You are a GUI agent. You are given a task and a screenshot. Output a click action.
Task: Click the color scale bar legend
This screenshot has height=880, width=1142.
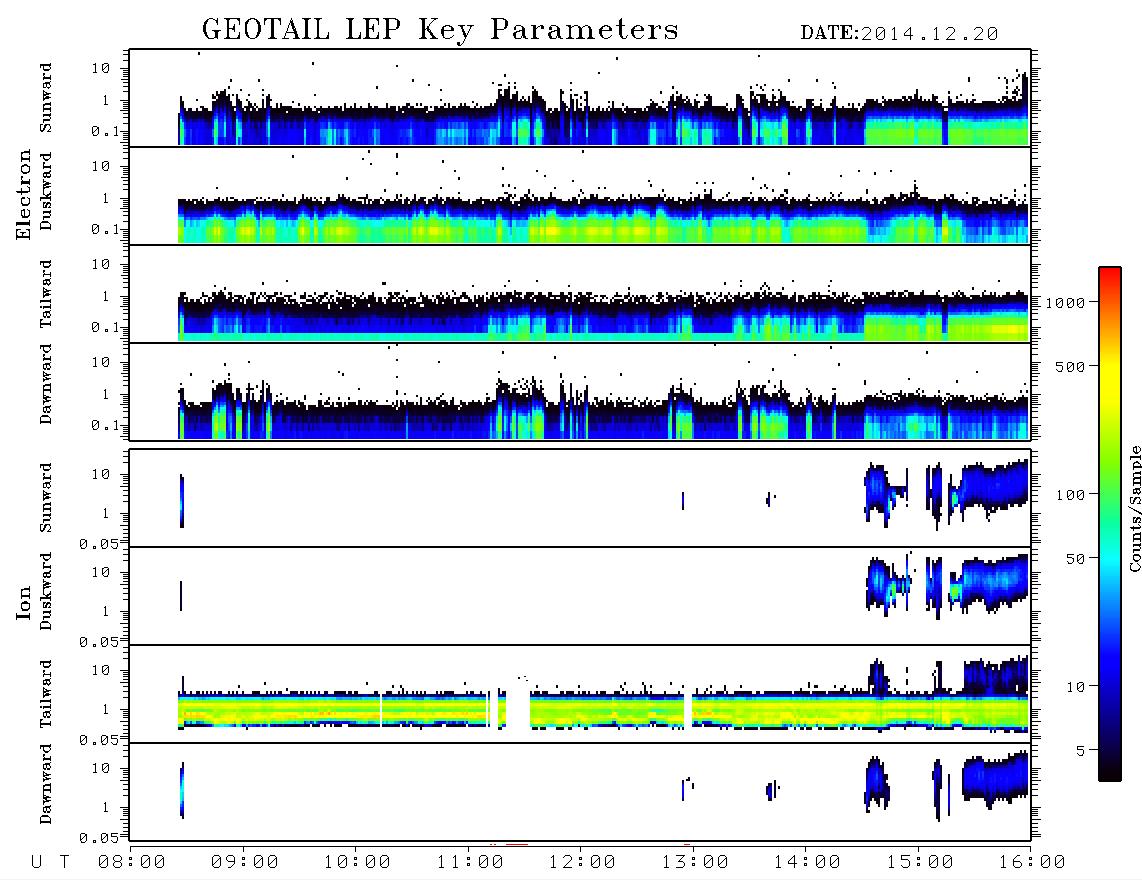(1110, 524)
